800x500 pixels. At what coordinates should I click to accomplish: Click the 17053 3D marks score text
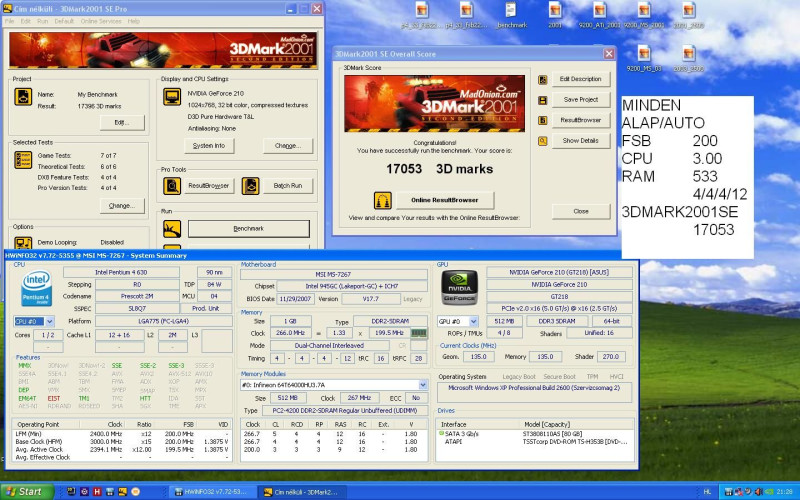(x=439, y=169)
